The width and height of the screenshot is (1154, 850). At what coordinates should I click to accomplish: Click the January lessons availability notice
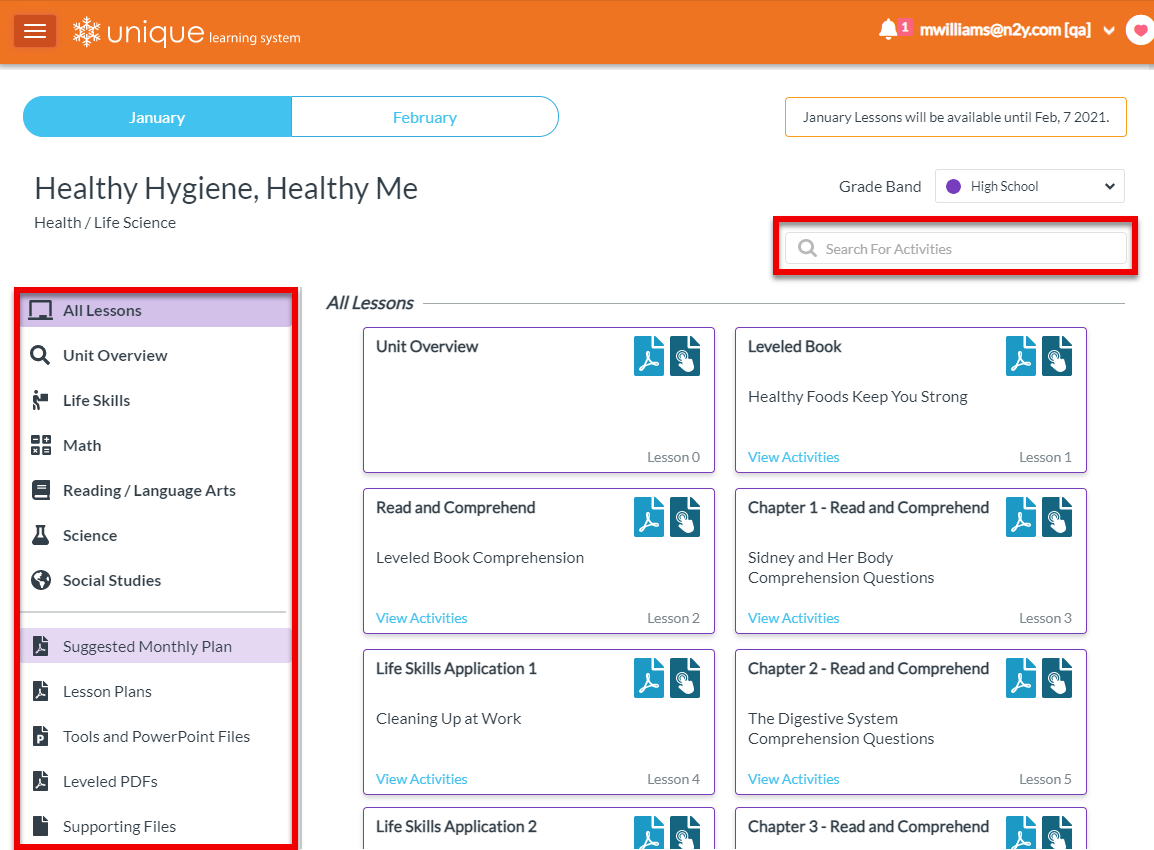pyautogui.click(x=955, y=117)
